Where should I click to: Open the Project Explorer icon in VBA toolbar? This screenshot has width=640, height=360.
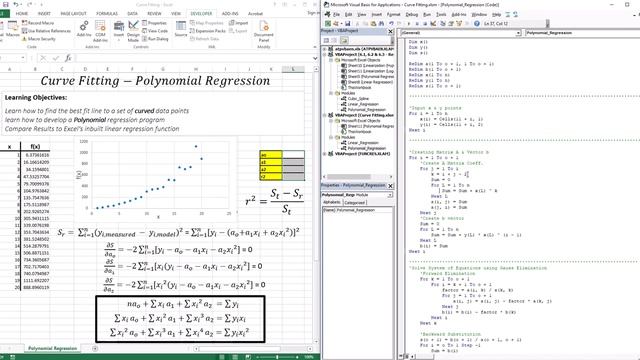point(443,24)
